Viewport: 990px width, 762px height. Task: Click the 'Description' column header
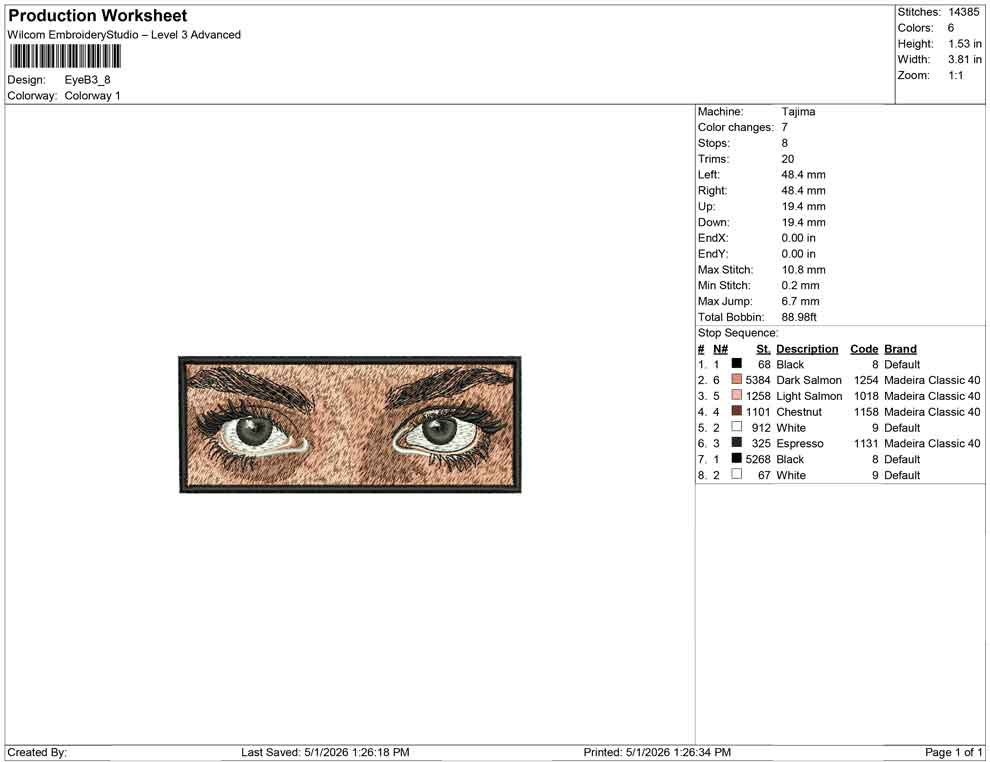pos(807,349)
